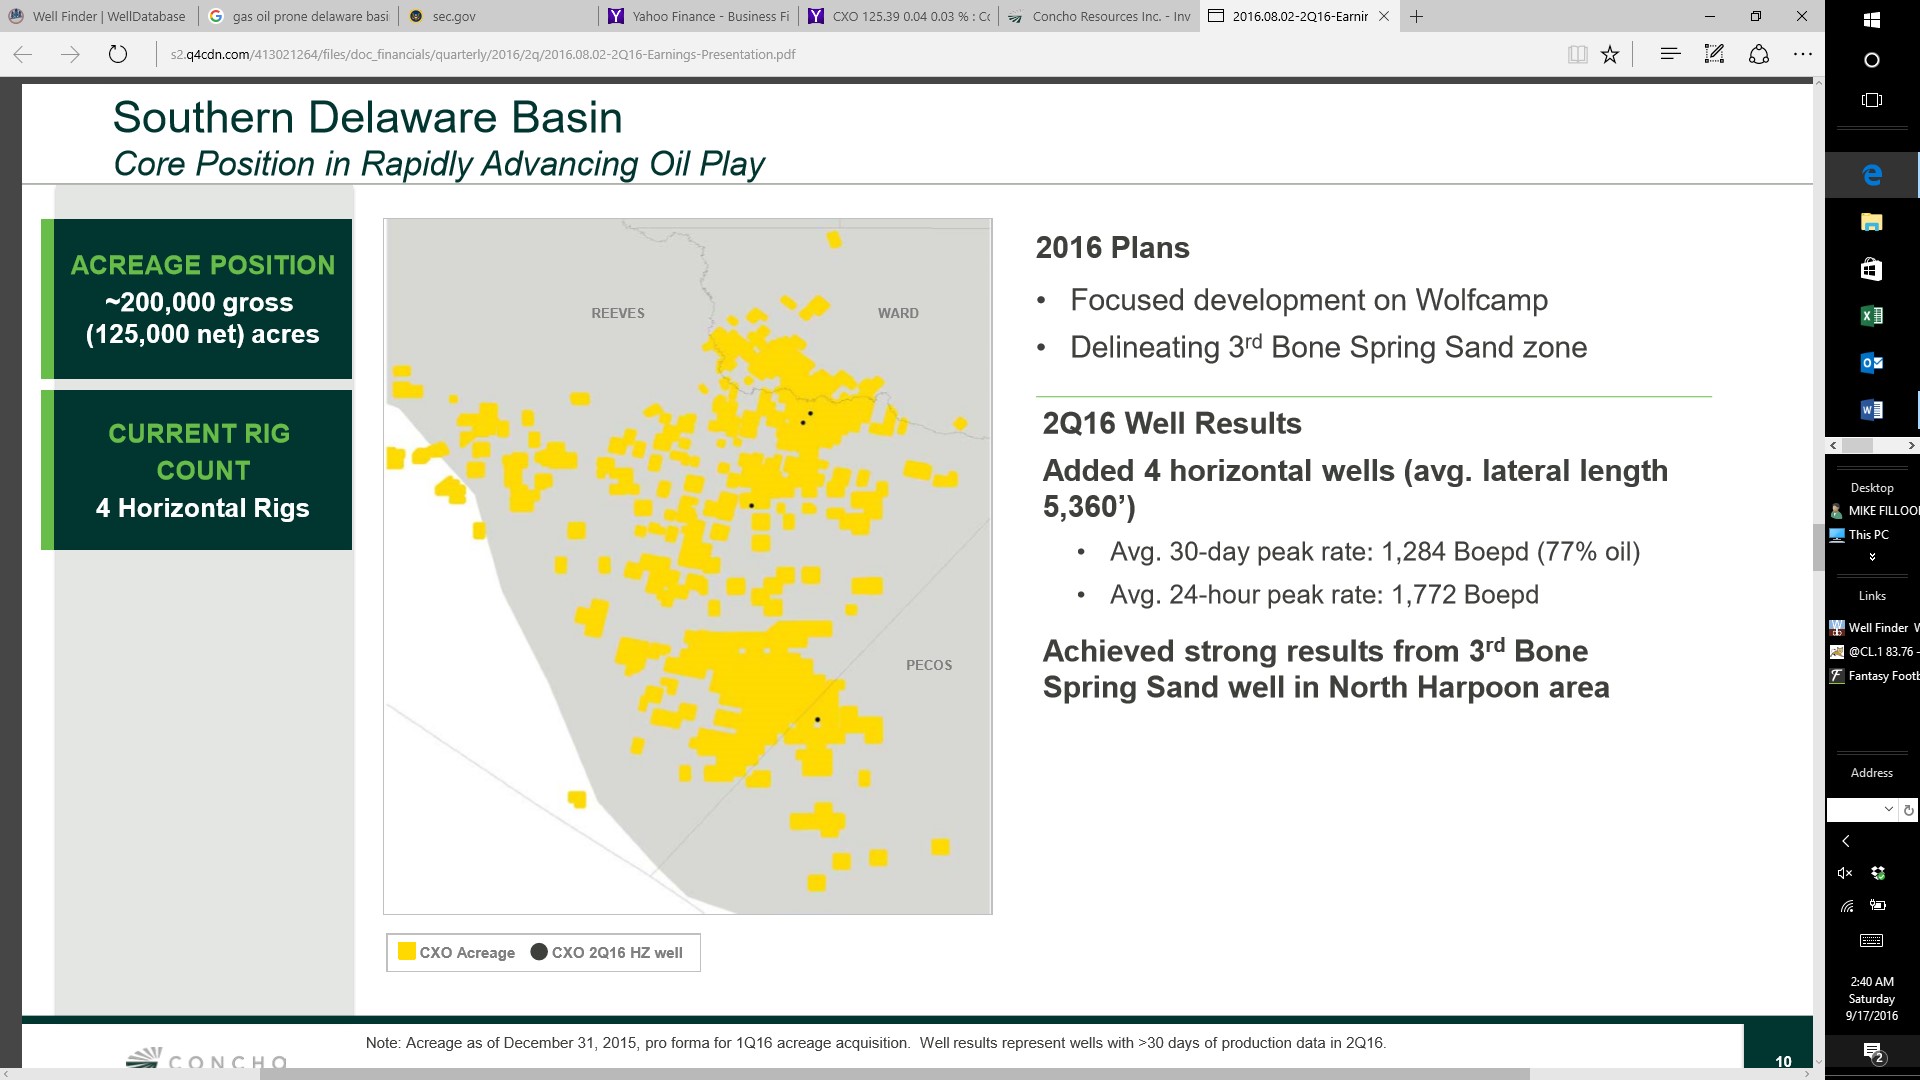
Task: Click the muted volume tray icon
Action: click(1846, 873)
